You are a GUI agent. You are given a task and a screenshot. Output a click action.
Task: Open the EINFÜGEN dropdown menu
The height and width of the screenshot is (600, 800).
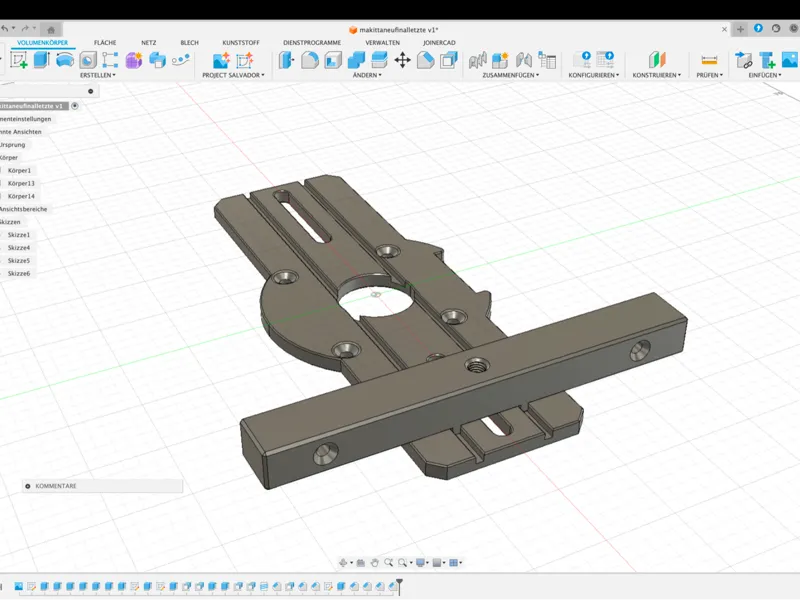tap(765, 75)
